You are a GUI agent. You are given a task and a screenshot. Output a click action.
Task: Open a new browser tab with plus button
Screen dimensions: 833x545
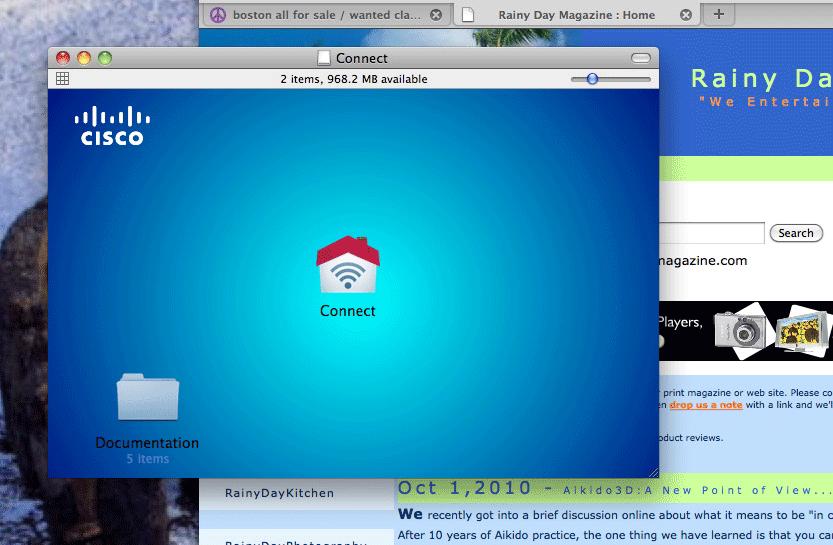click(x=719, y=14)
